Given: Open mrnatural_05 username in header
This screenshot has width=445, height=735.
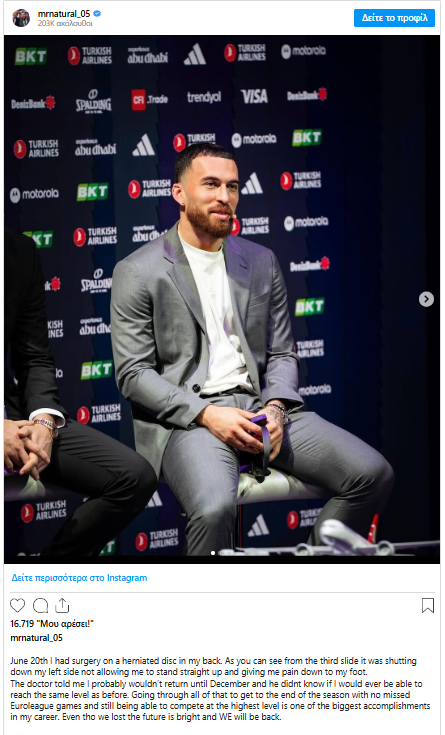Looking at the screenshot, I should [x=64, y=14].
